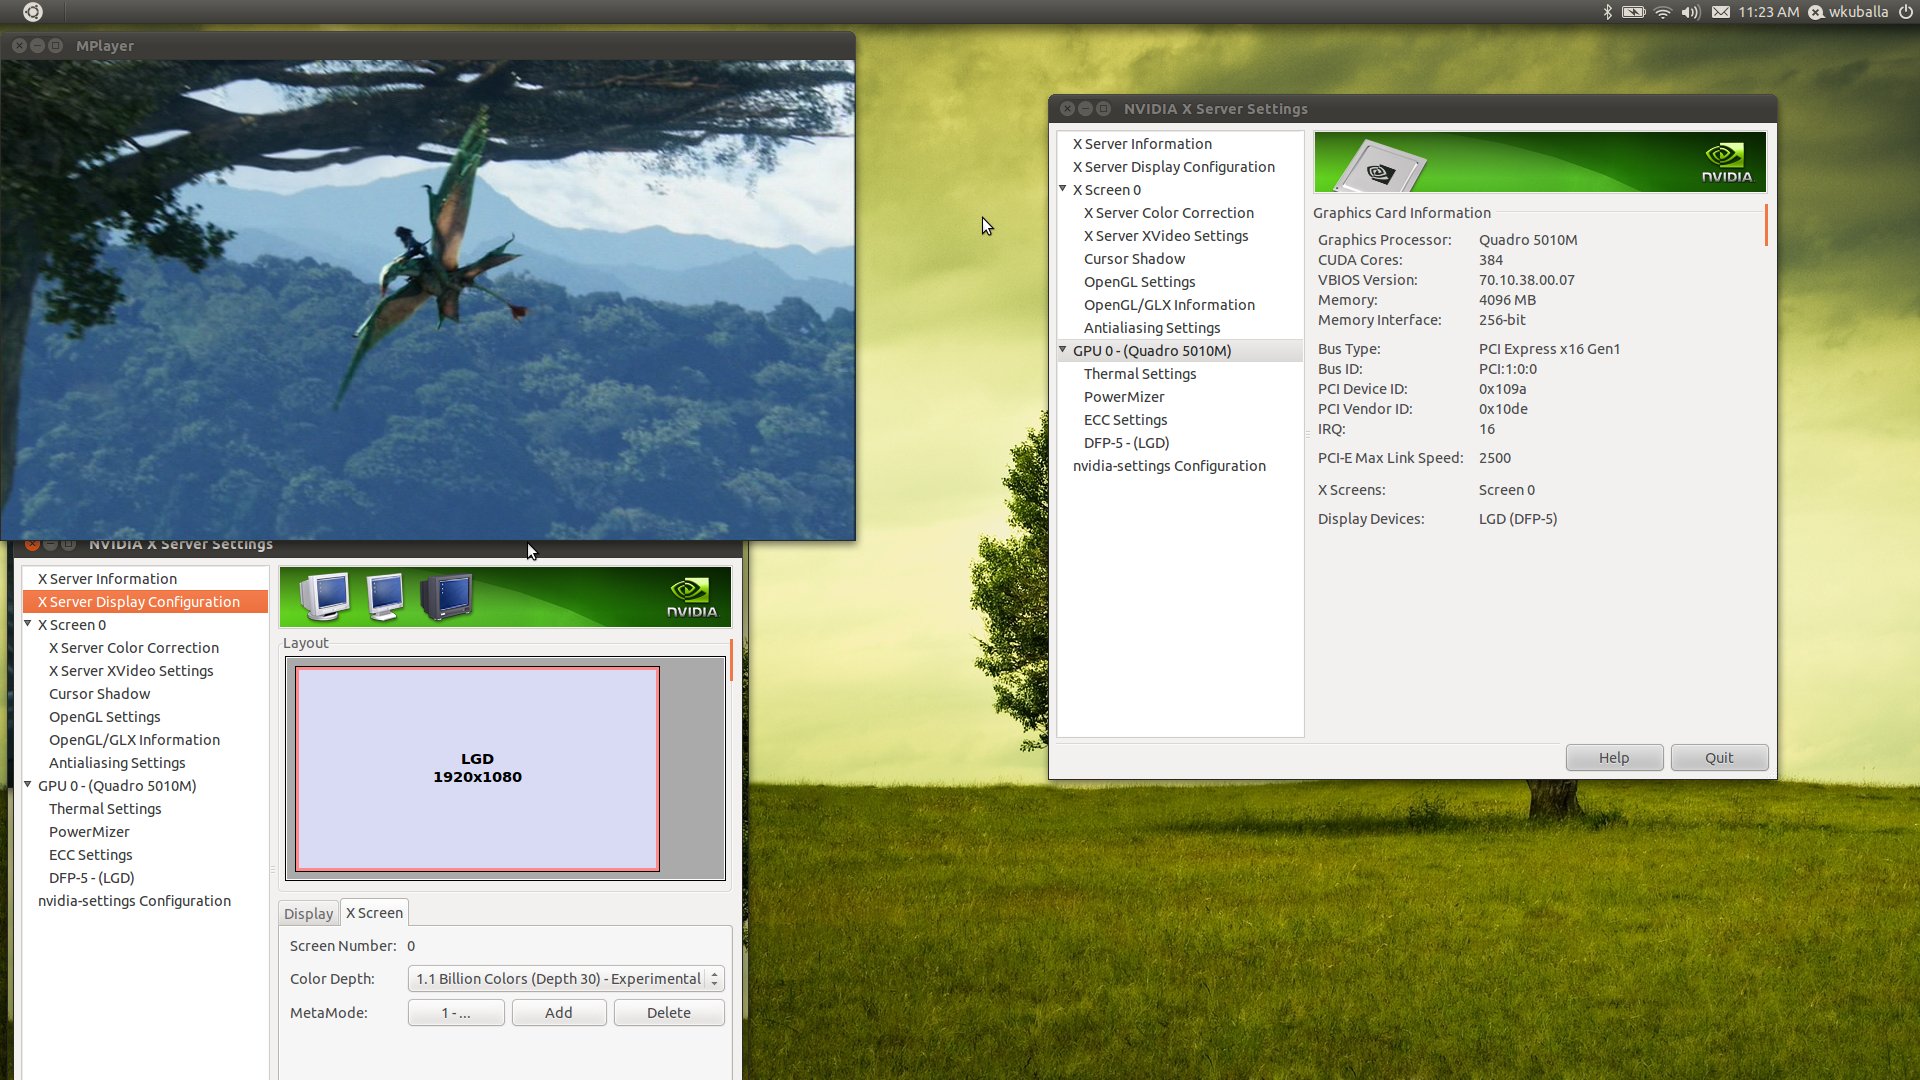Select ECC Settings in the left window
This screenshot has height=1080, width=1920.
[x=91, y=855]
